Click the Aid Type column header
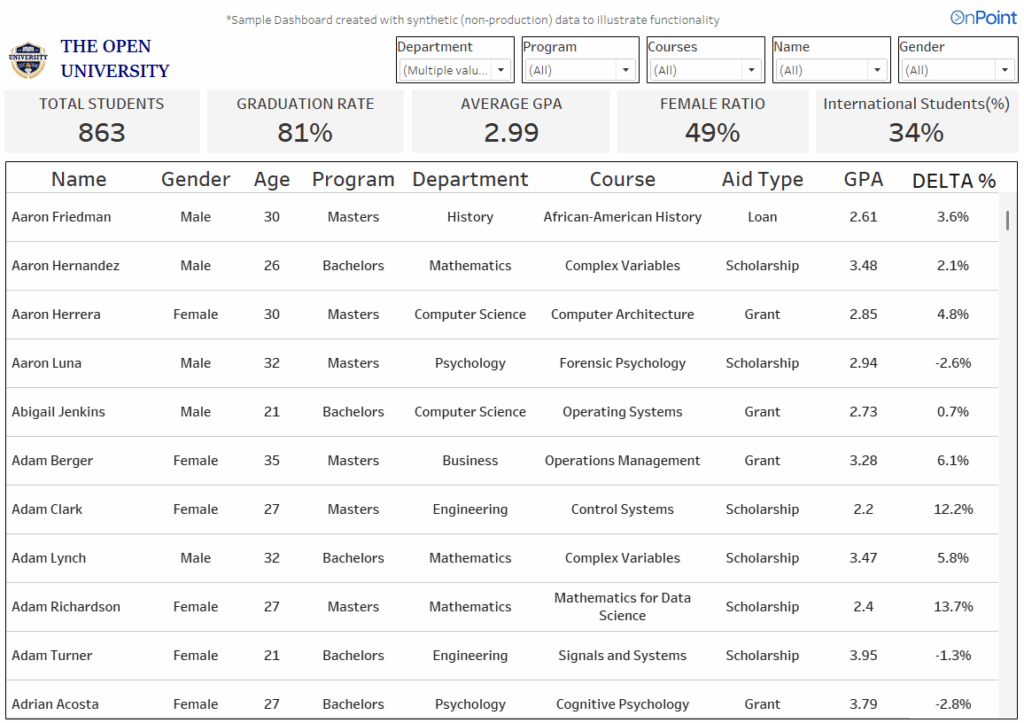Screen dimensions: 1024x723 (762, 180)
